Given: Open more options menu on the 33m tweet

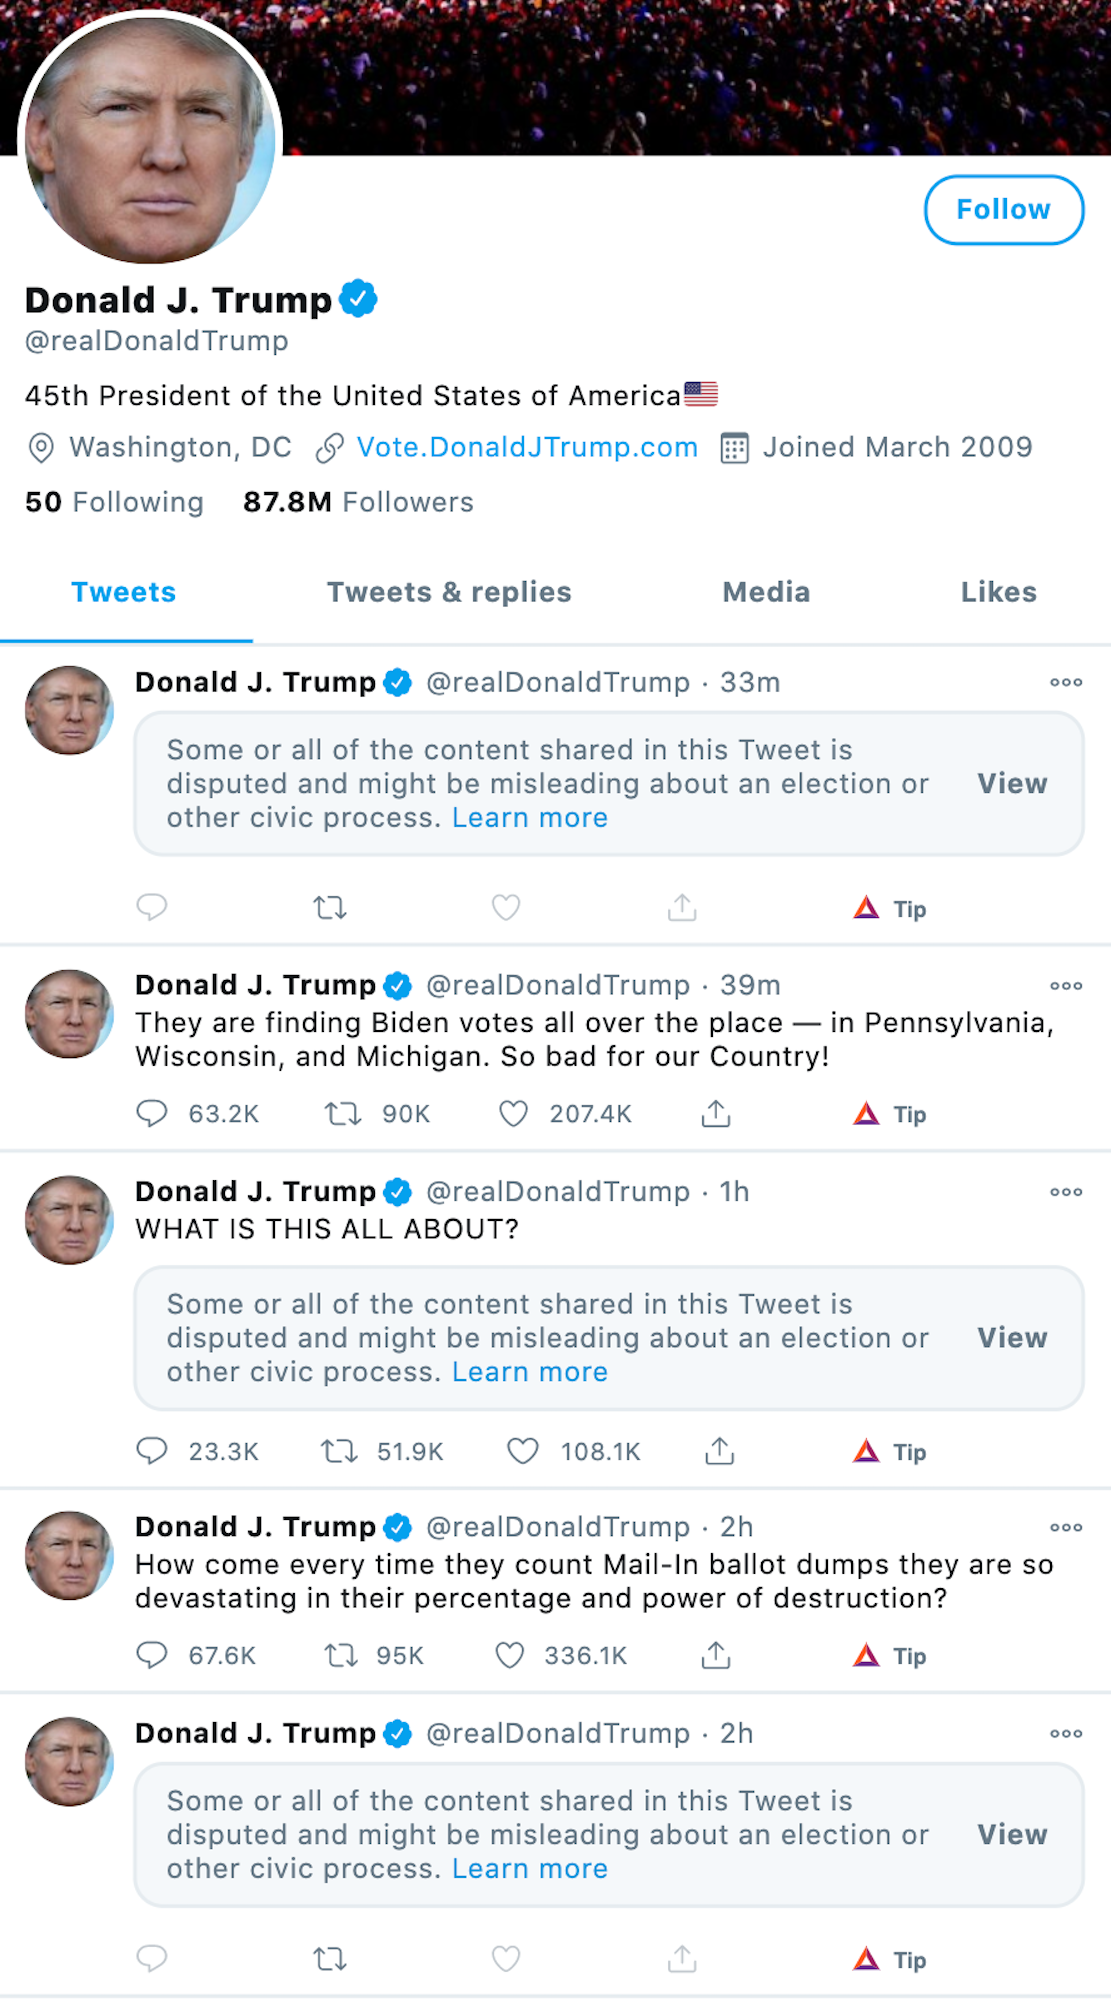Looking at the screenshot, I should (1066, 682).
